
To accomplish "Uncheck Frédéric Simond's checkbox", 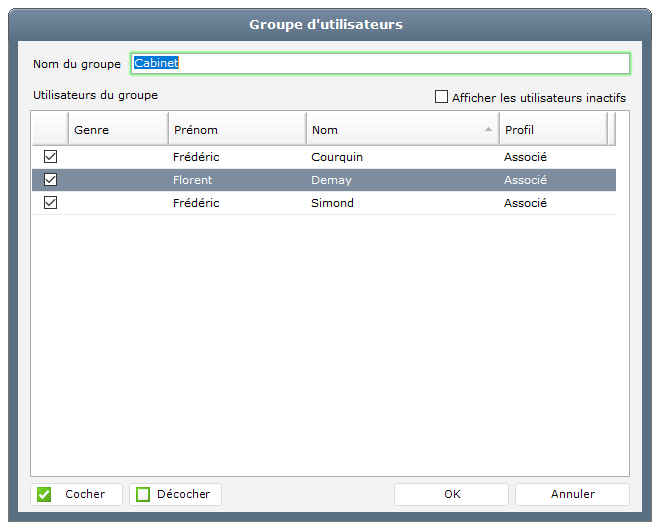I will 50,203.
